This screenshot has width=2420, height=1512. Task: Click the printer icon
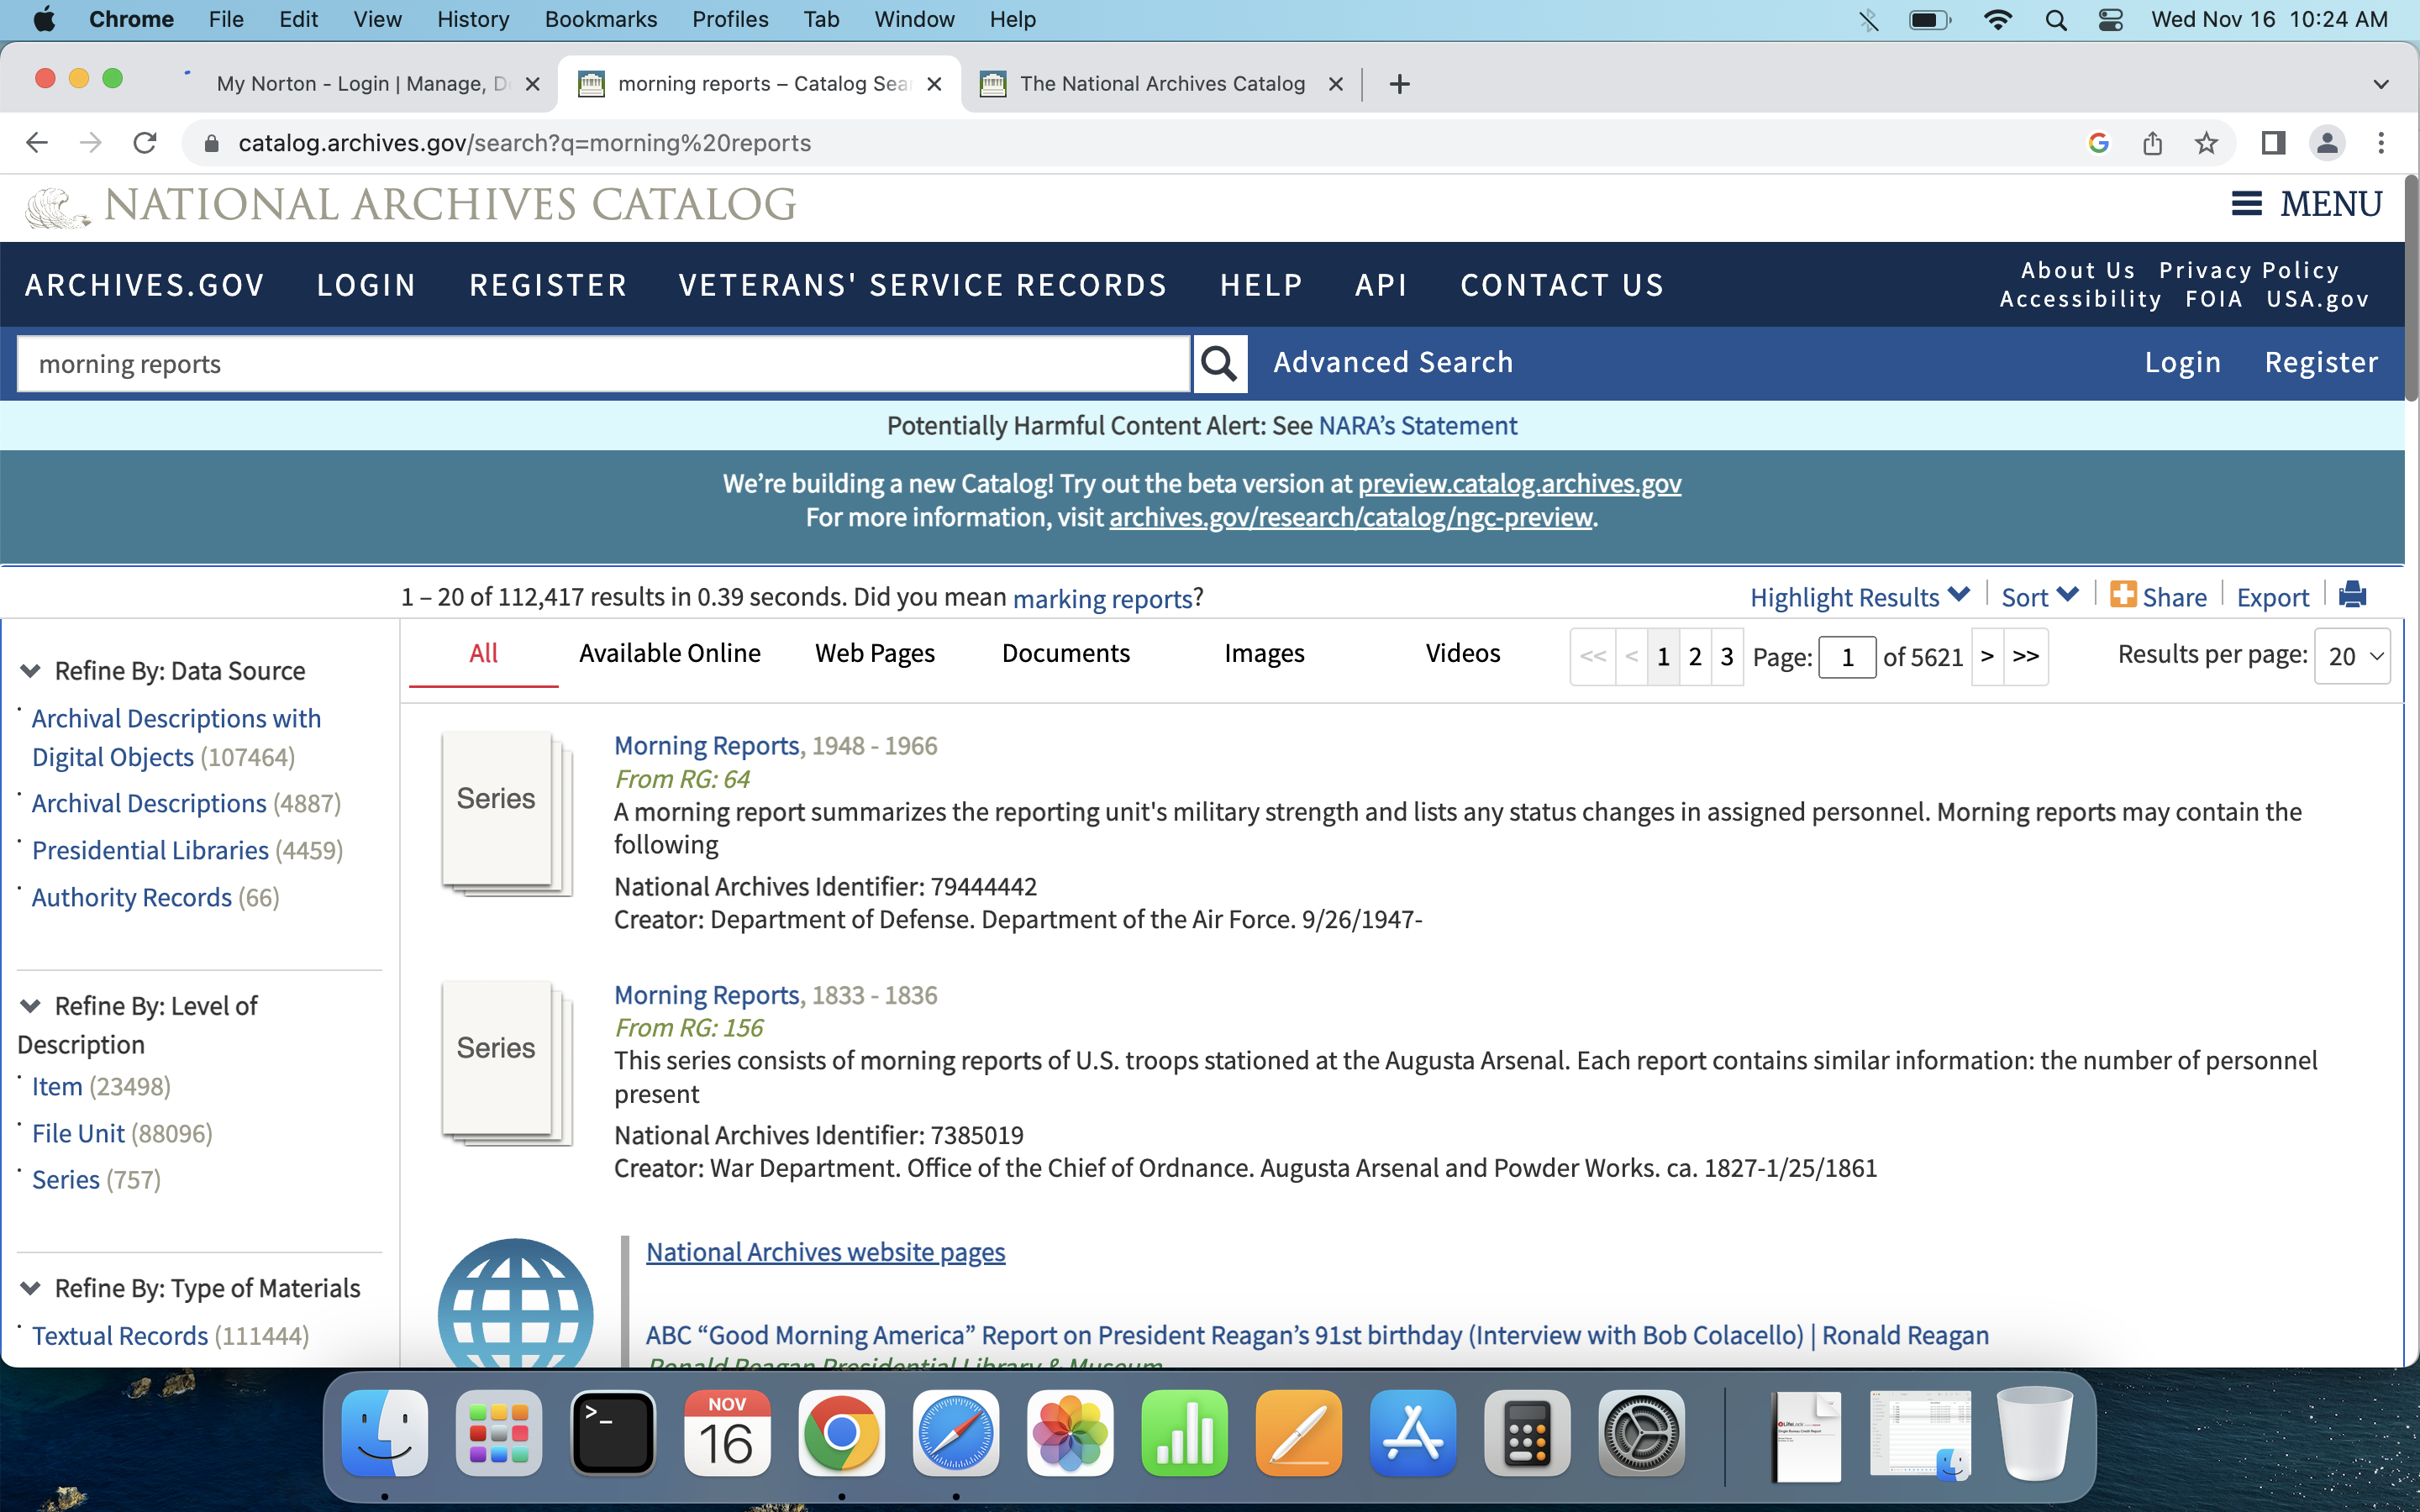(x=2352, y=595)
